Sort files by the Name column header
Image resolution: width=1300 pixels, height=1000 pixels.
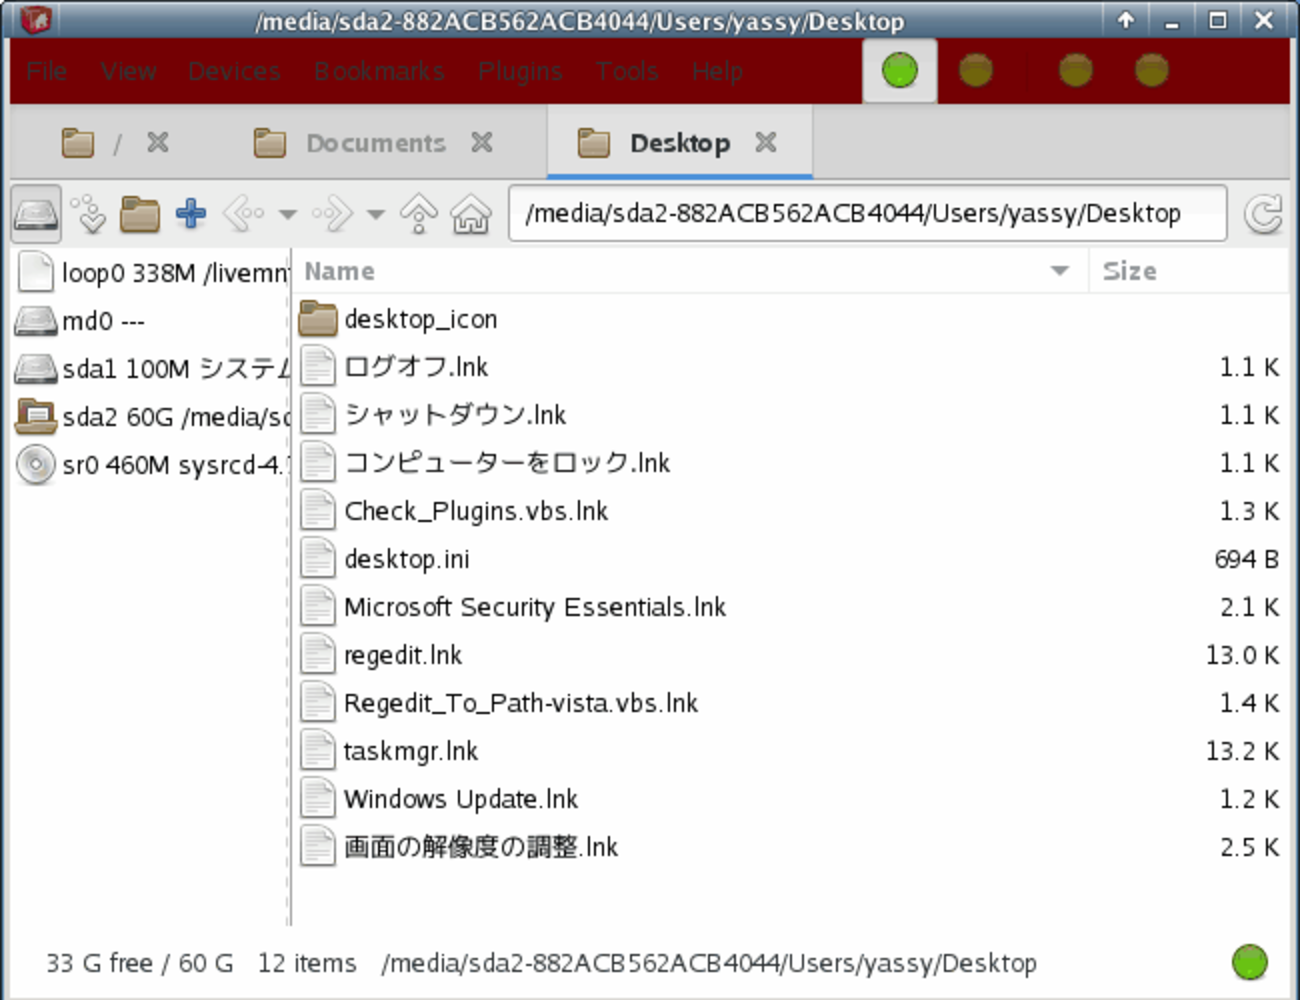pyautogui.click(x=690, y=271)
